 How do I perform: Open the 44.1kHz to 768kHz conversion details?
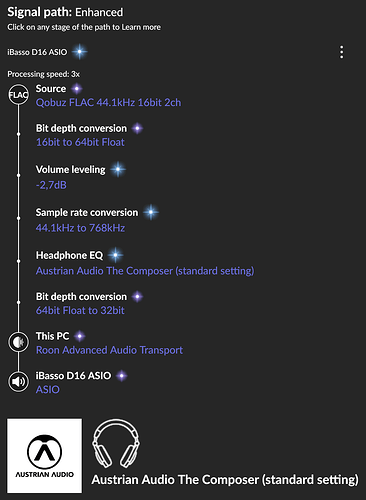80,228
